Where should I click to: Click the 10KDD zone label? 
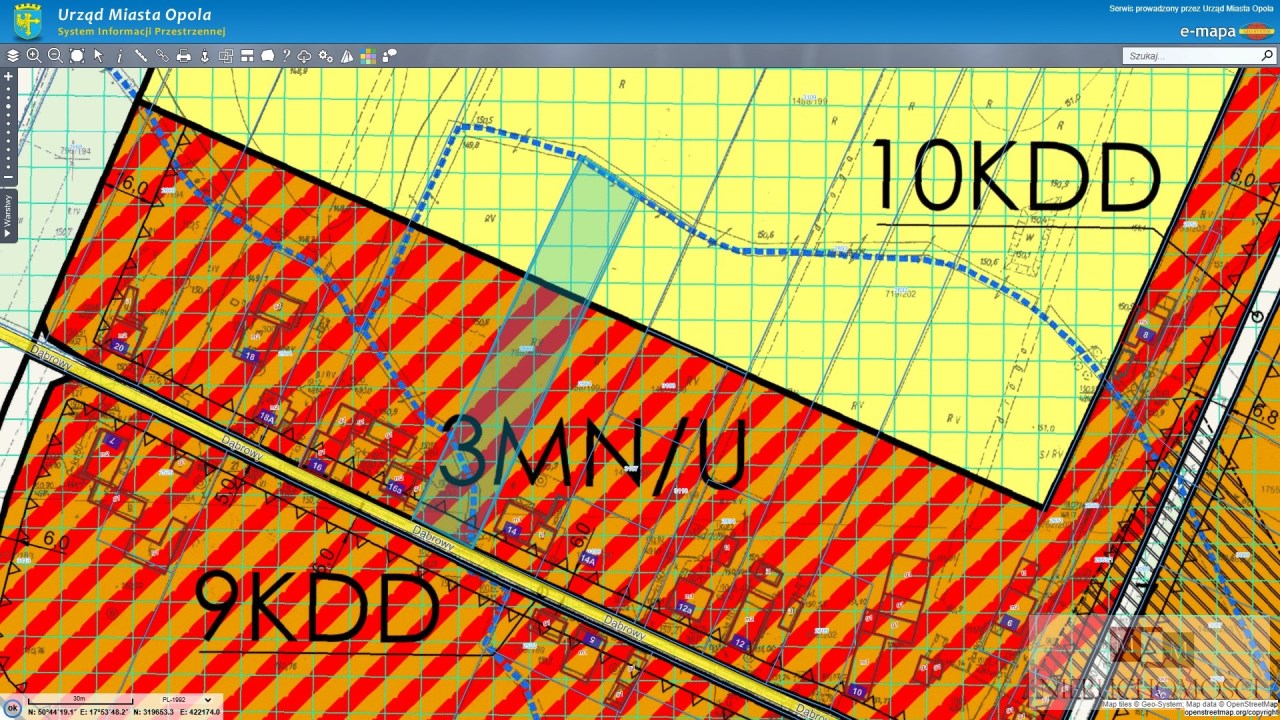(x=1016, y=177)
